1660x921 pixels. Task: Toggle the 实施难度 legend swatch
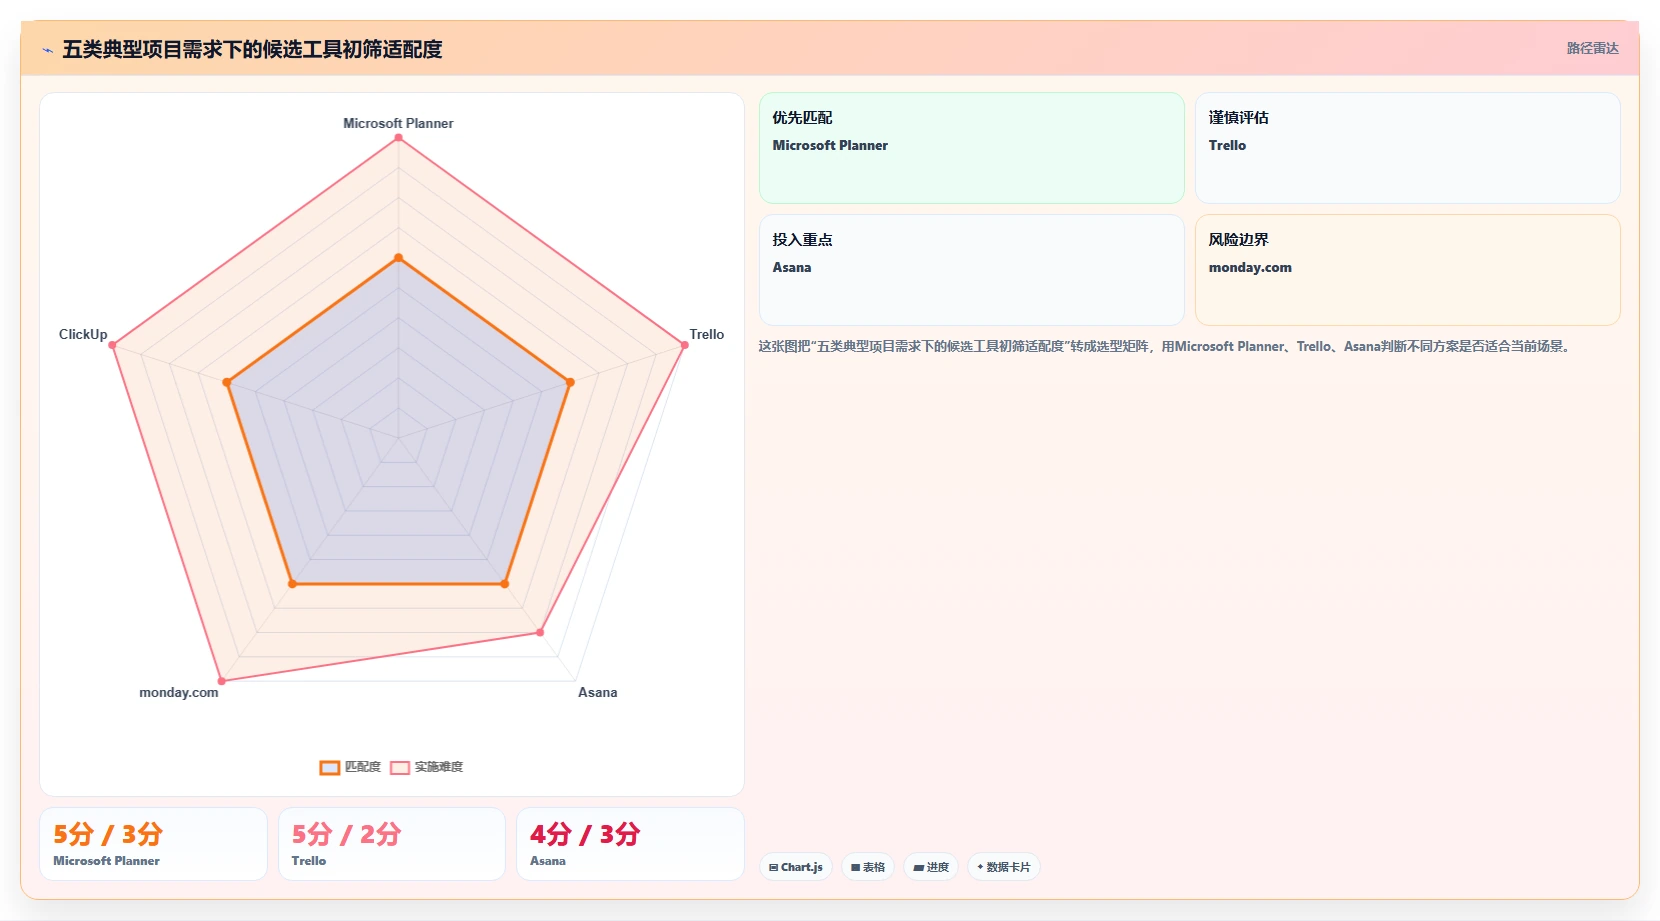coord(400,768)
